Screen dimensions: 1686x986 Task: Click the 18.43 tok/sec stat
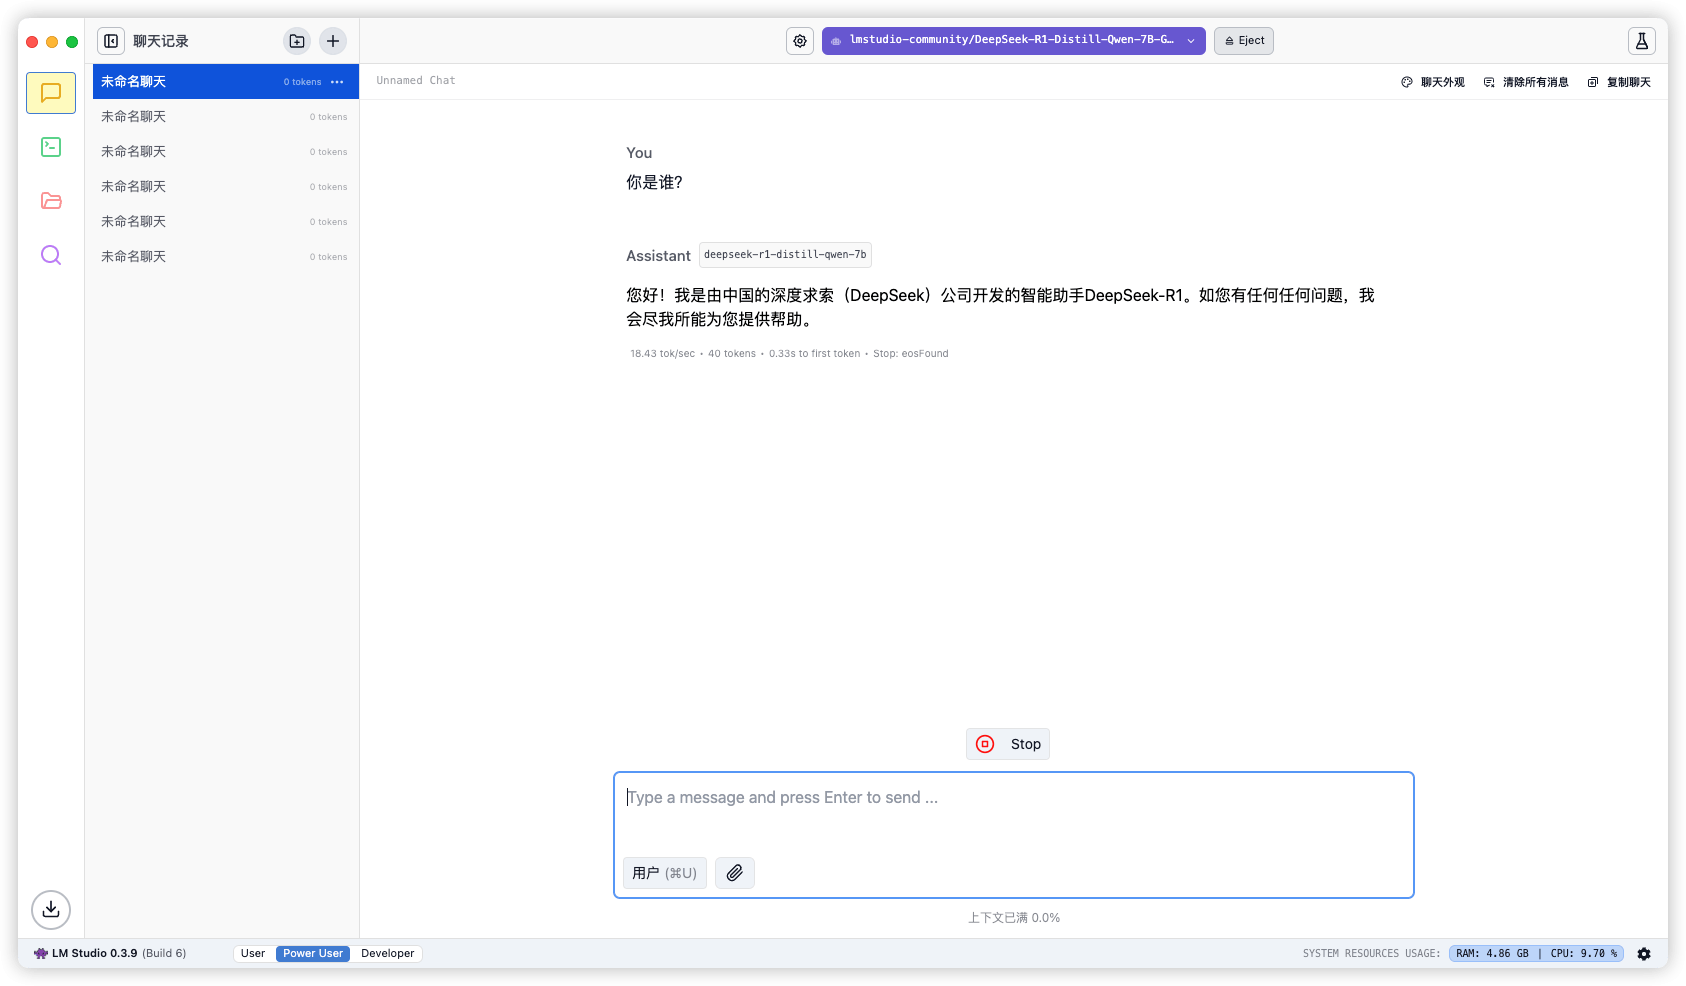tap(662, 354)
